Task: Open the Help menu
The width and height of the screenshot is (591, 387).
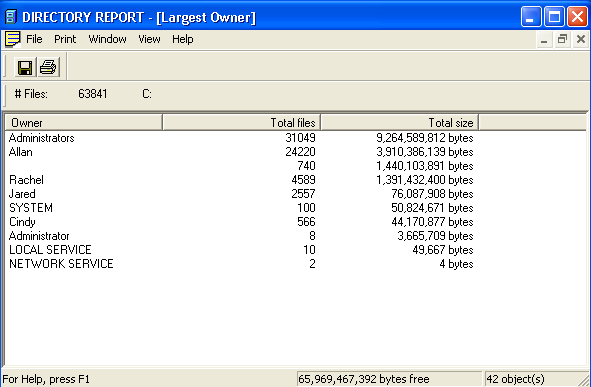Action: tap(183, 39)
